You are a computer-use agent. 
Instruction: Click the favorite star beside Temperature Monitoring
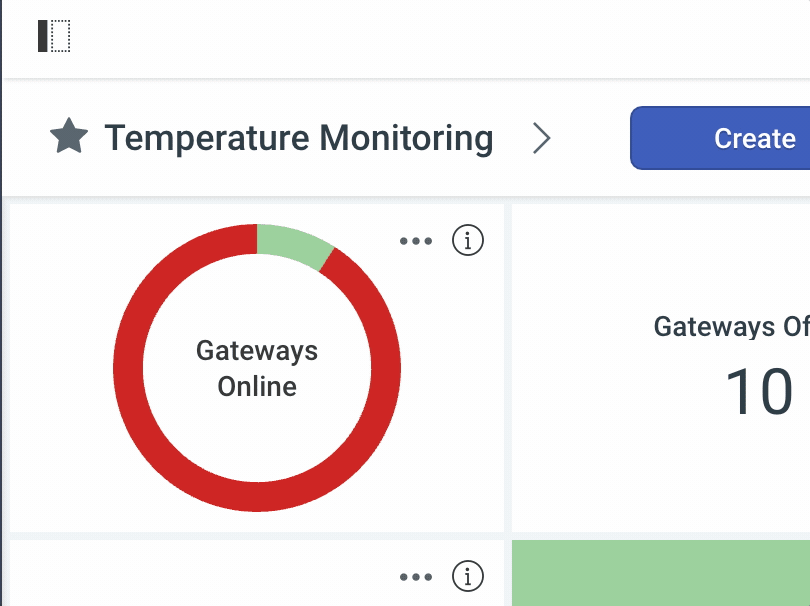click(69, 136)
